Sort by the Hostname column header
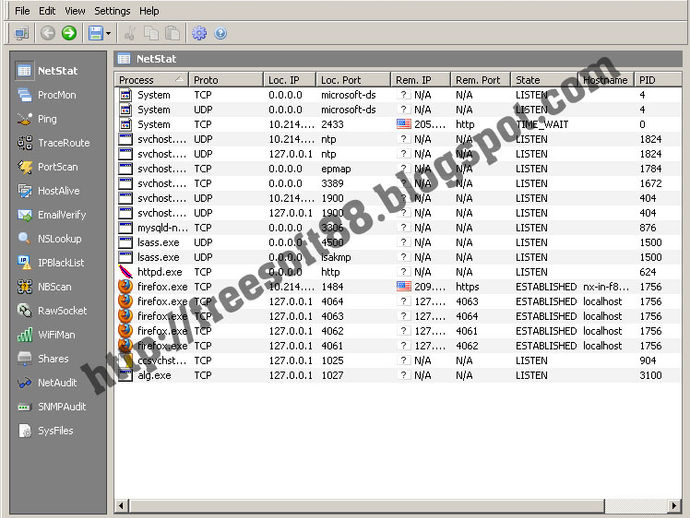Image resolution: width=690 pixels, height=518 pixels. [606, 80]
